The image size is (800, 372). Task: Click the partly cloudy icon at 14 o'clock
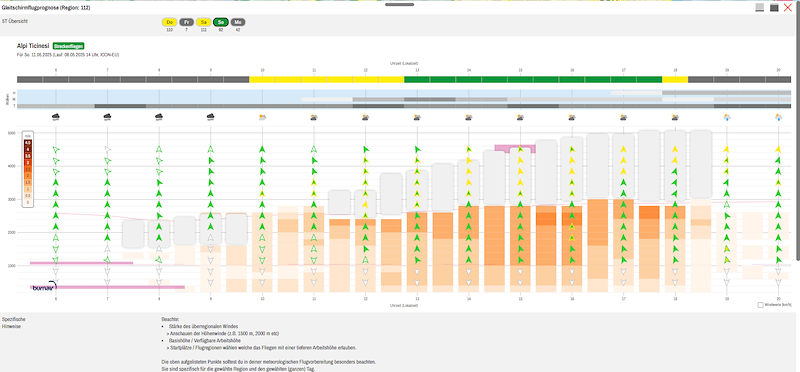pos(468,117)
